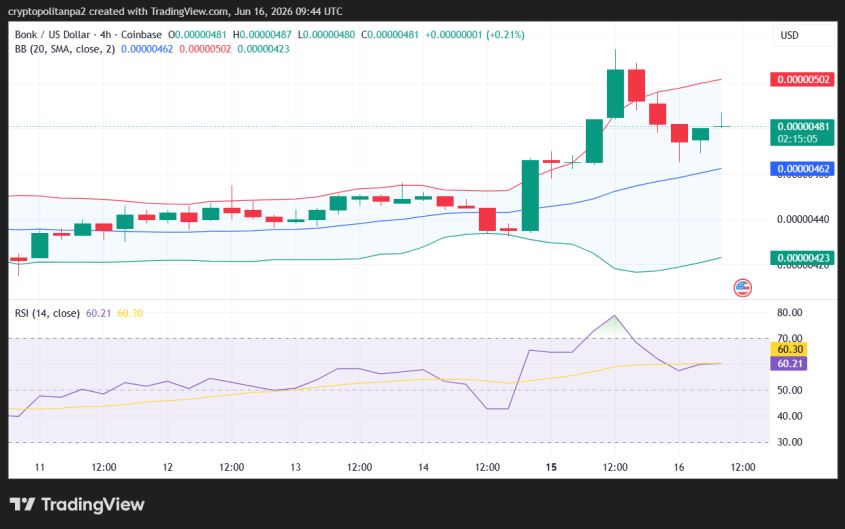
Task: Click the price axis value 0.00000440
Action: click(x=803, y=219)
